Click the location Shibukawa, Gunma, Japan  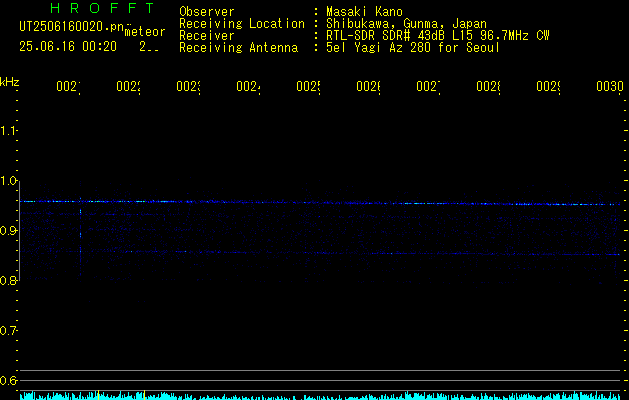tap(406, 24)
